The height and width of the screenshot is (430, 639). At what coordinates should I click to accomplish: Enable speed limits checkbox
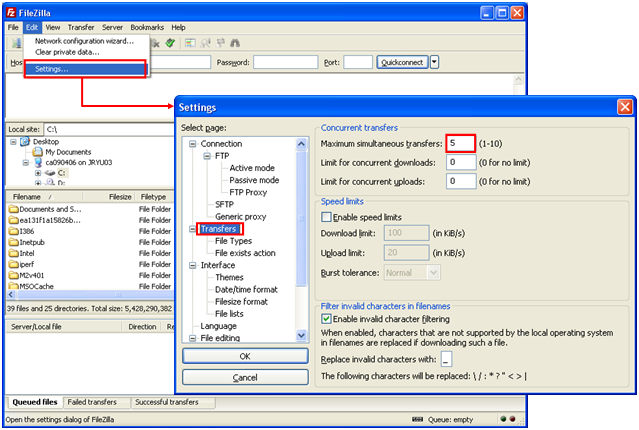point(325,216)
